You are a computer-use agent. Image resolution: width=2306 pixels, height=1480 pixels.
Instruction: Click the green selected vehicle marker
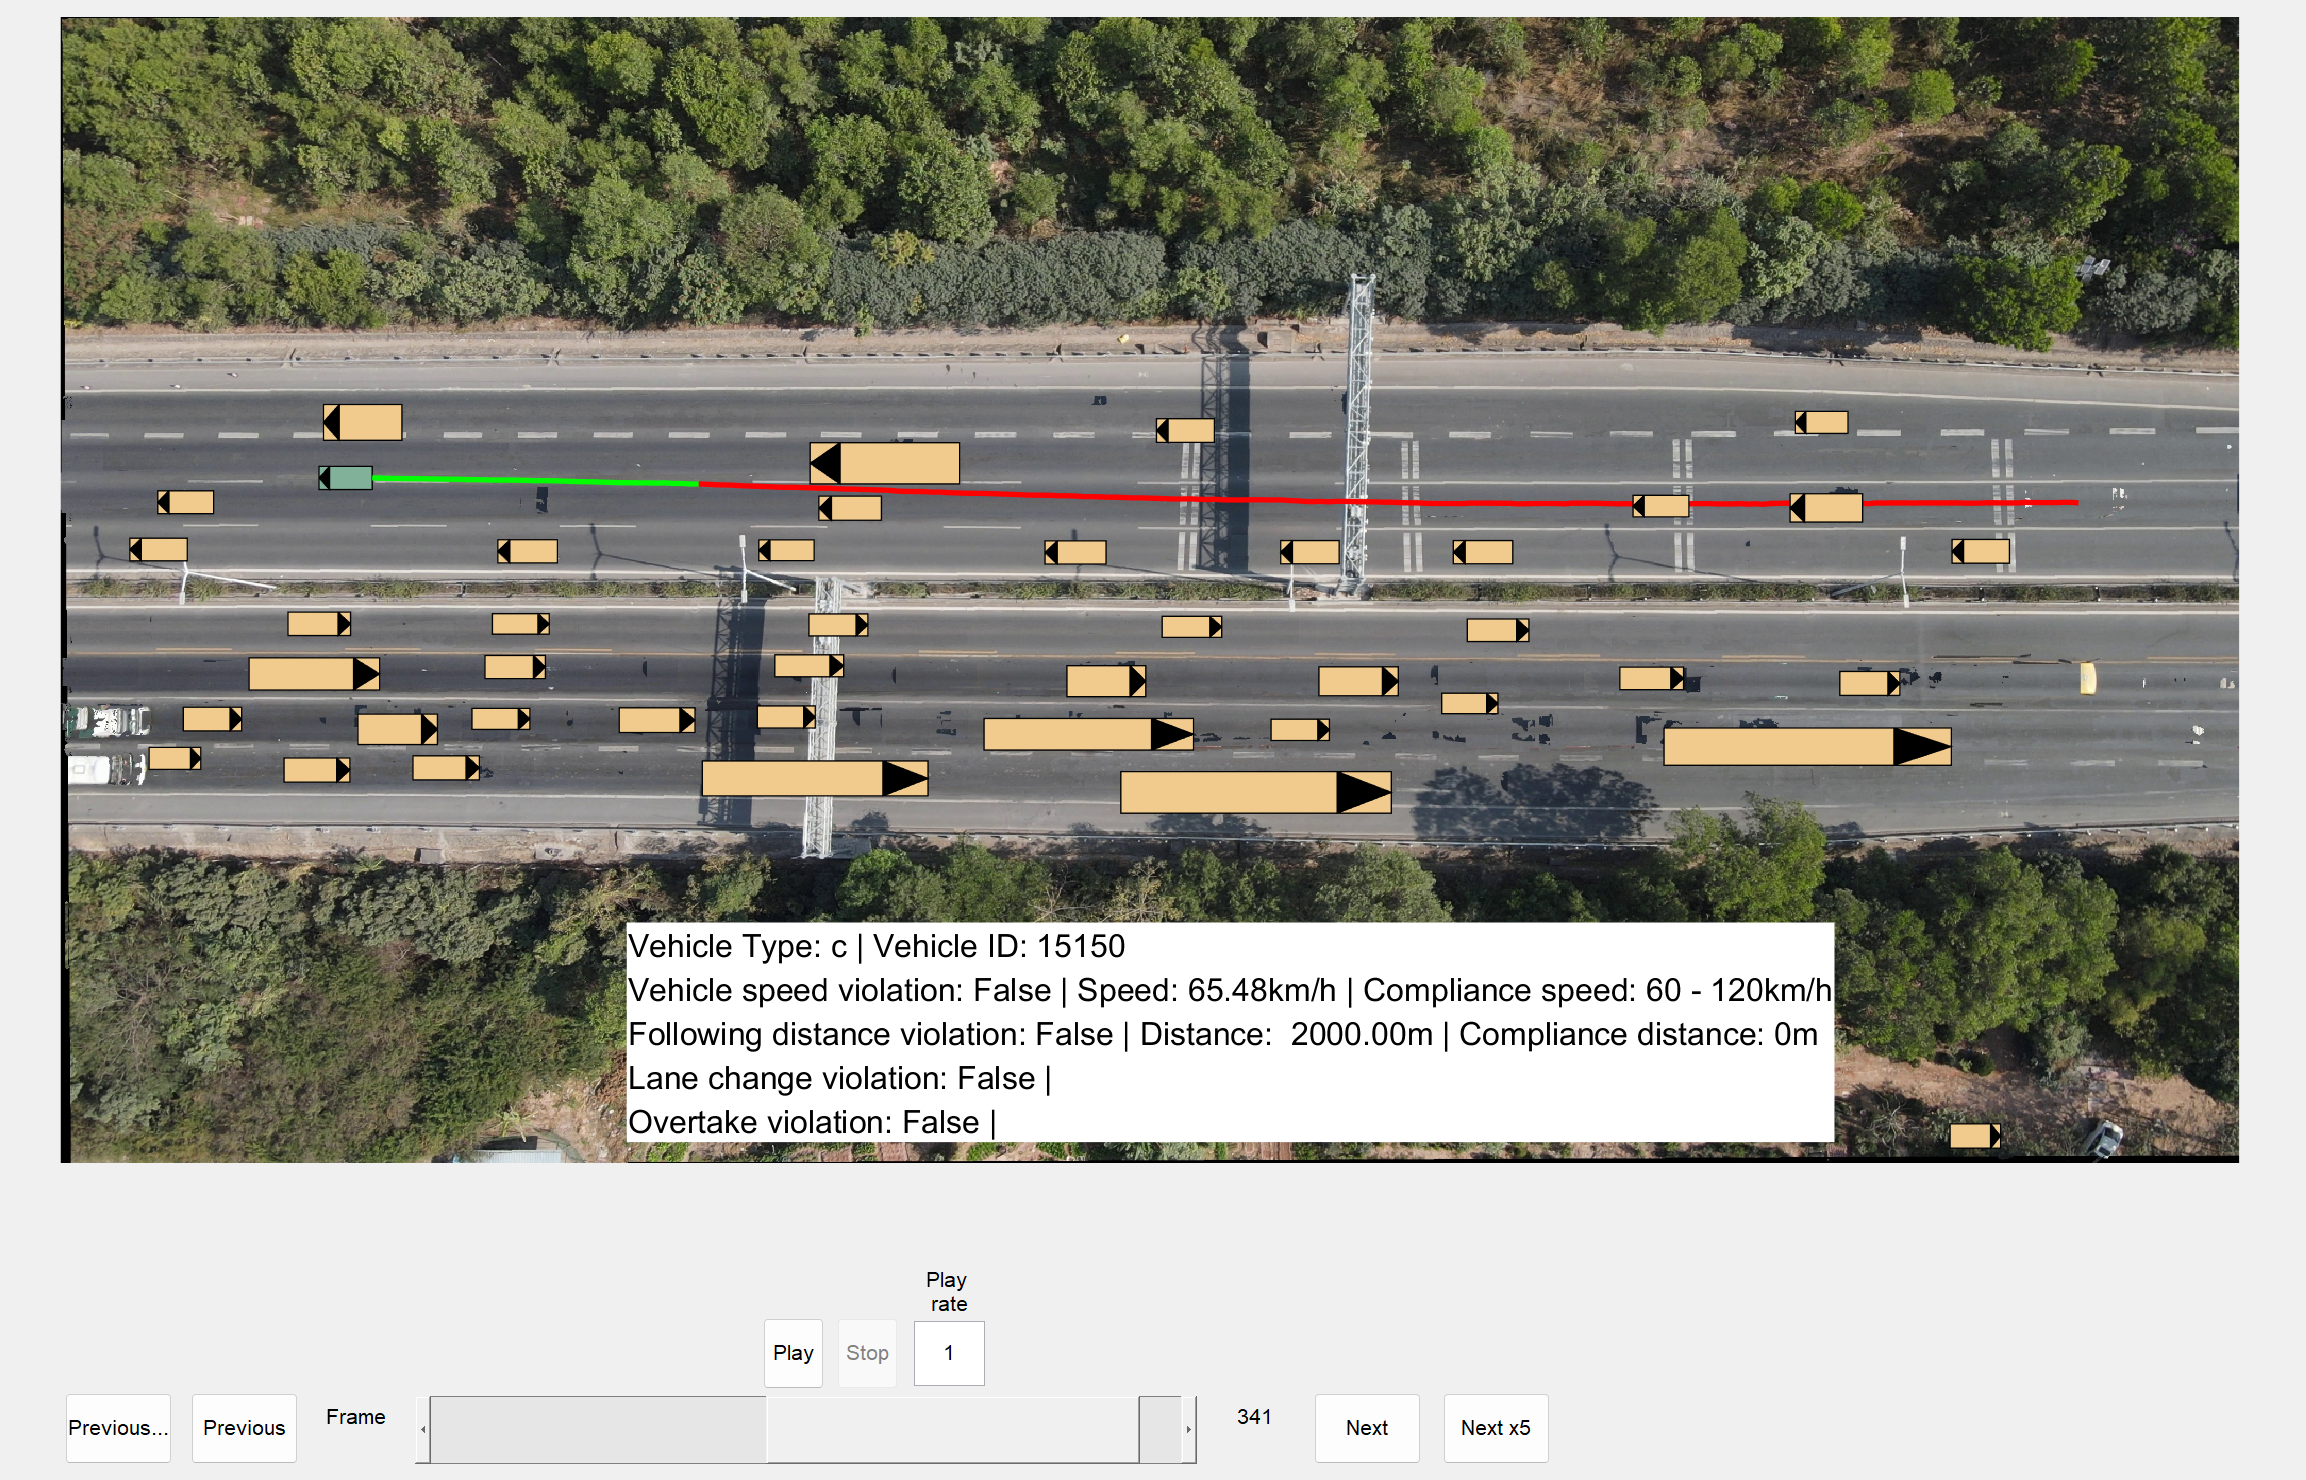(x=346, y=478)
